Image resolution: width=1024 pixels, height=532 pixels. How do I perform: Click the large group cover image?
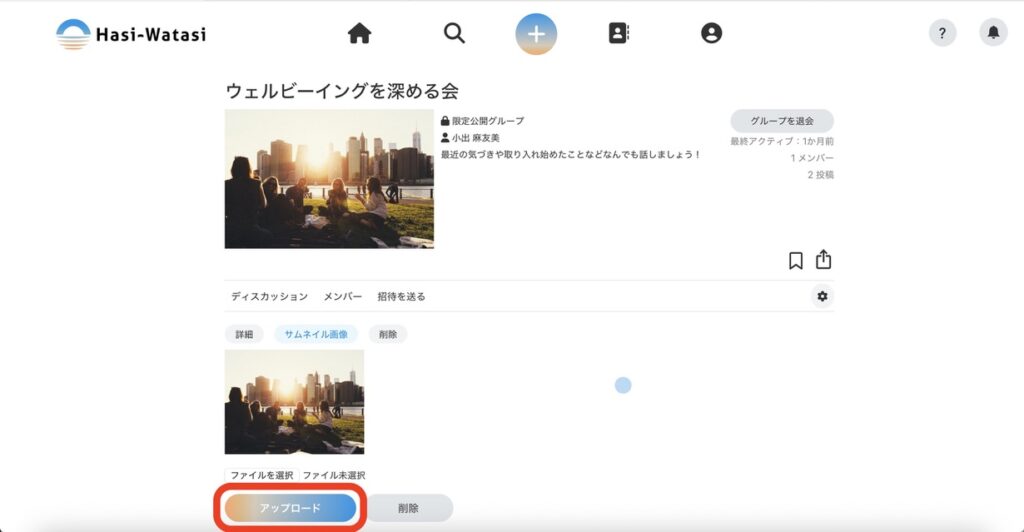[x=329, y=179]
